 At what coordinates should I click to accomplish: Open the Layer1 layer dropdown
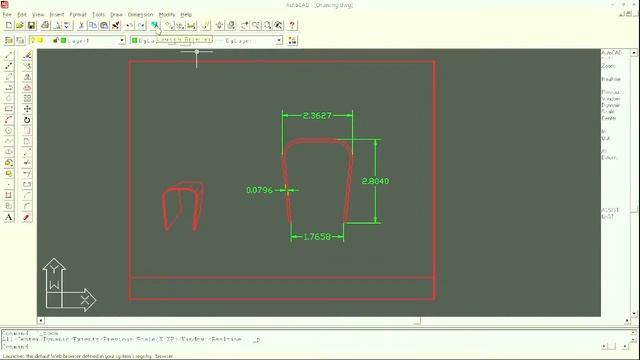(x=122, y=40)
